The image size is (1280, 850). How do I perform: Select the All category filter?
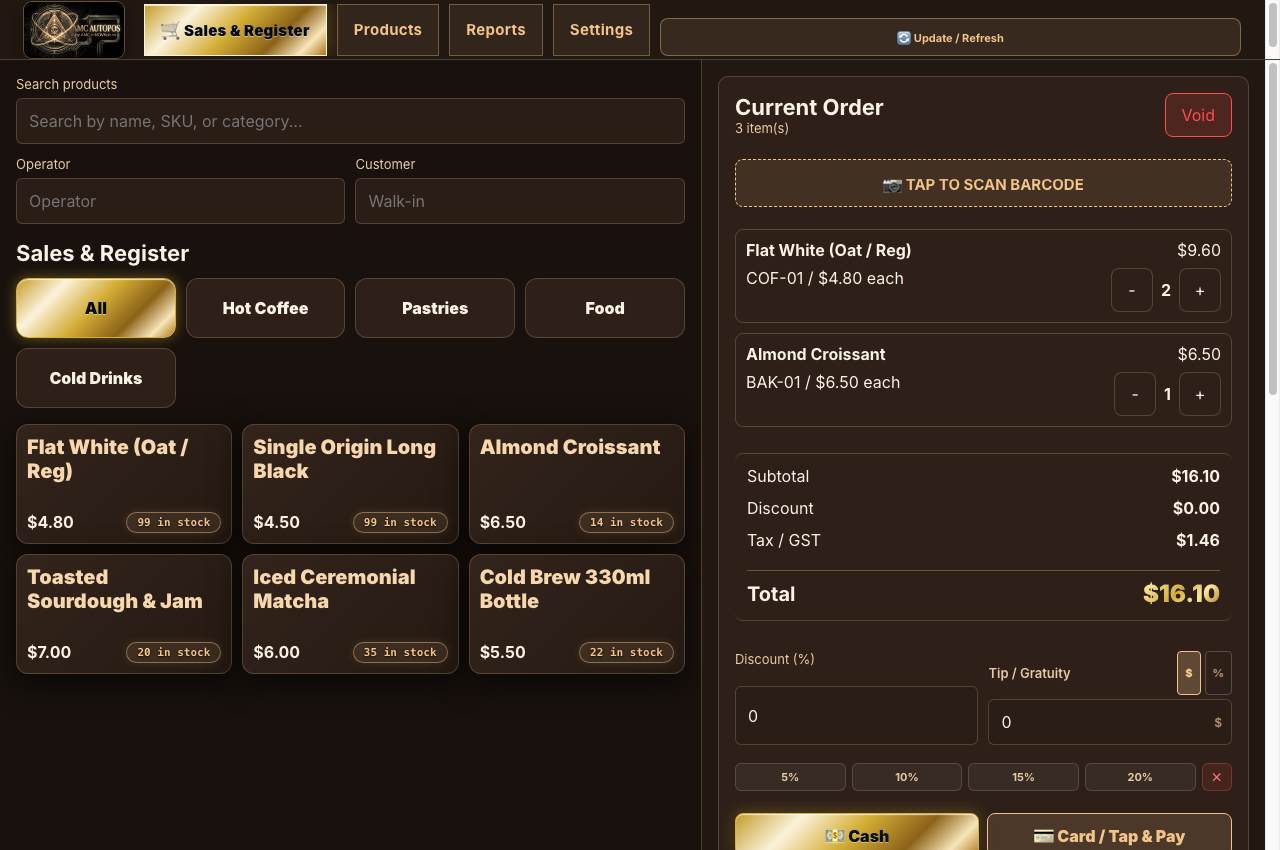(96, 308)
